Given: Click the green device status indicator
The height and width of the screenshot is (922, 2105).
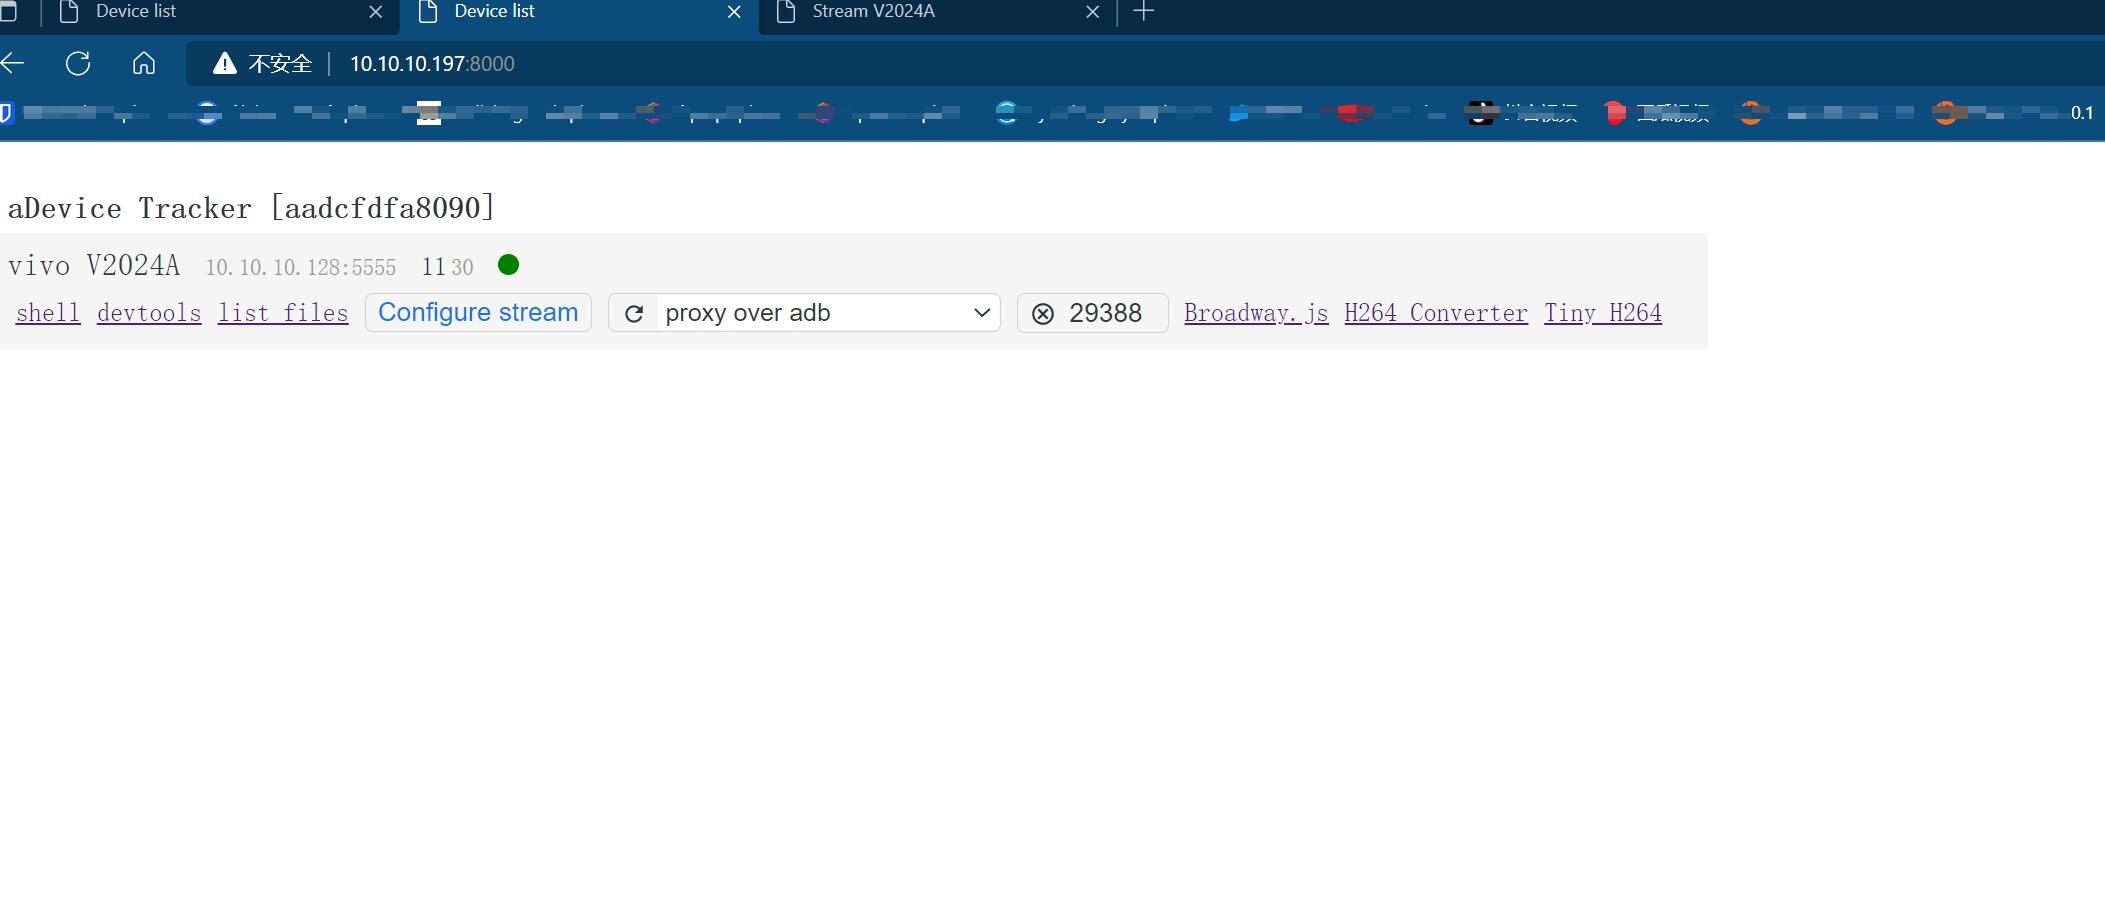Looking at the screenshot, I should coord(508,265).
